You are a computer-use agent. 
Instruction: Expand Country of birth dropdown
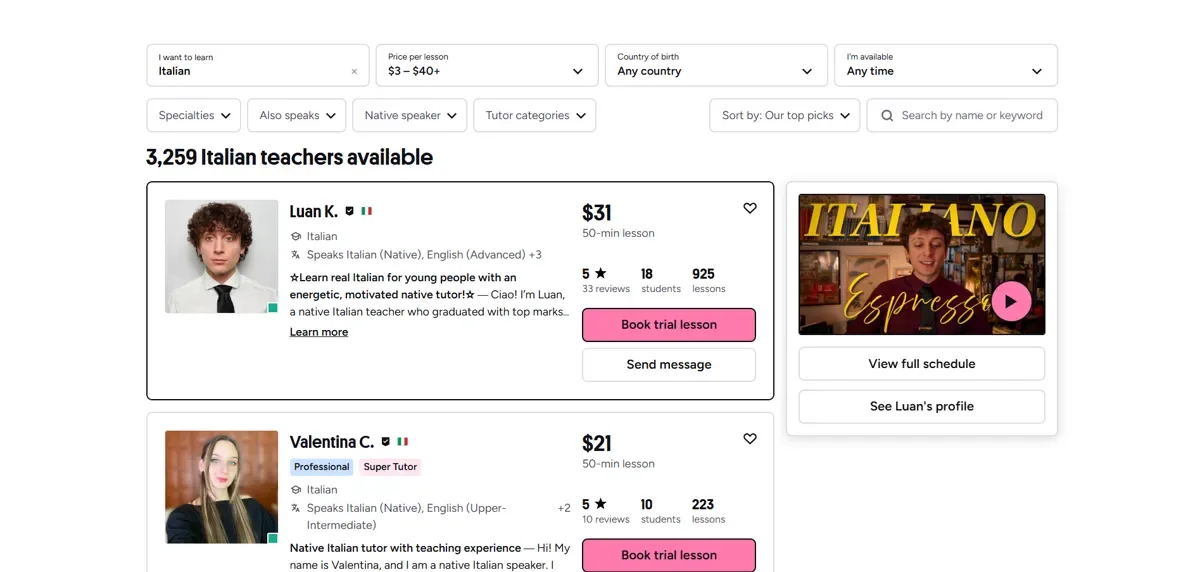pyautogui.click(x=716, y=65)
